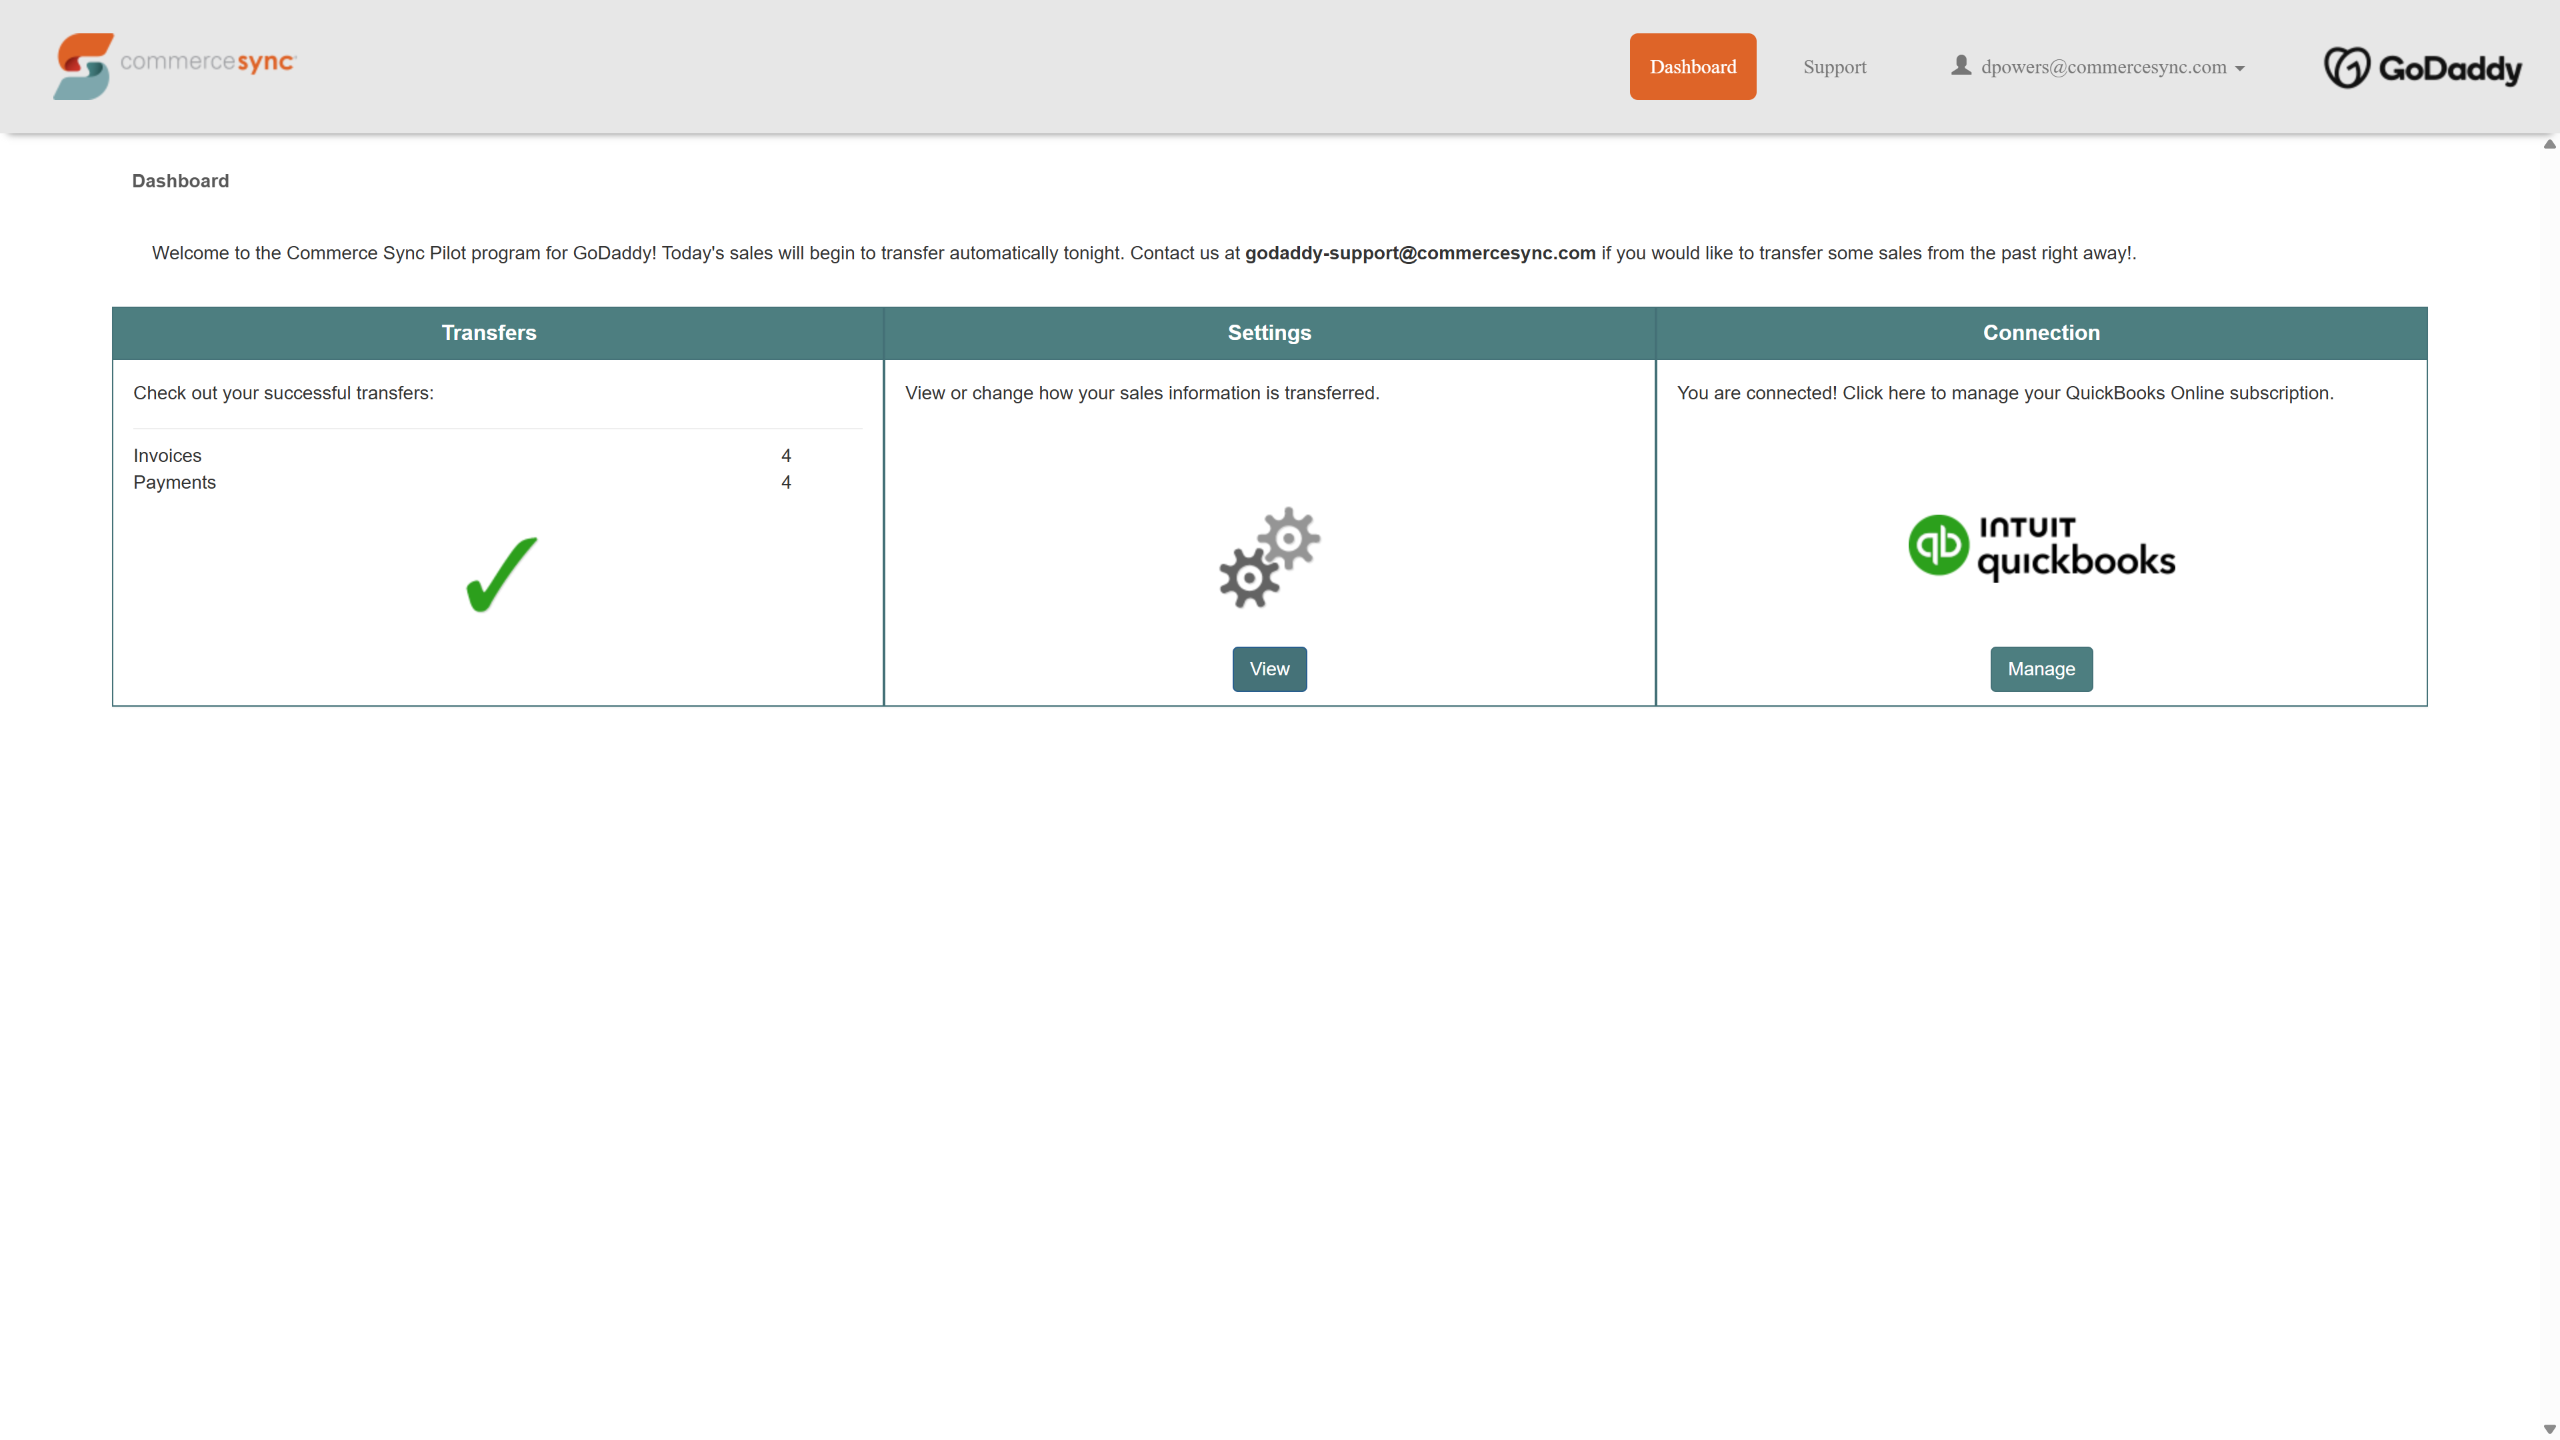Screen dimensions: 2560x1440
Task: Select the Settings panel header
Action: coord(1269,333)
